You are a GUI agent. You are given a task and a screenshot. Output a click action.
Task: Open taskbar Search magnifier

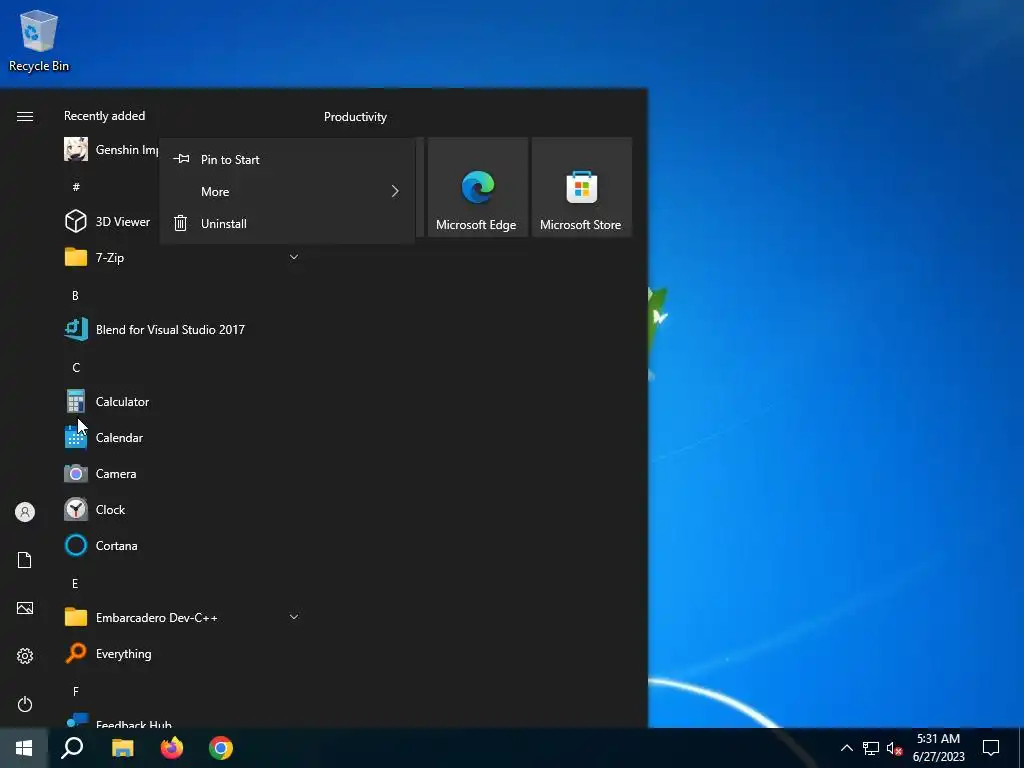tap(72, 748)
